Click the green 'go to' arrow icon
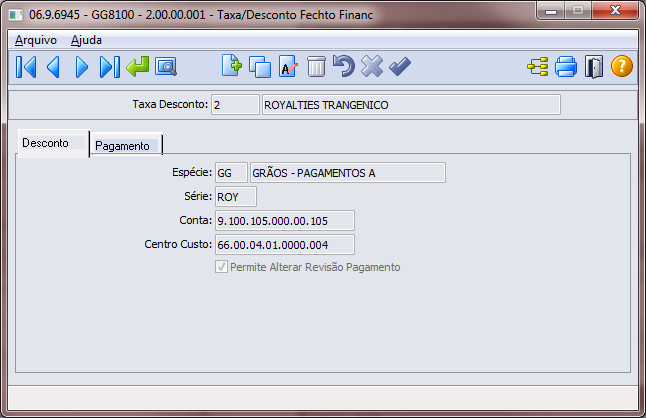Screen dimensions: 646x418 click(138, 67)
